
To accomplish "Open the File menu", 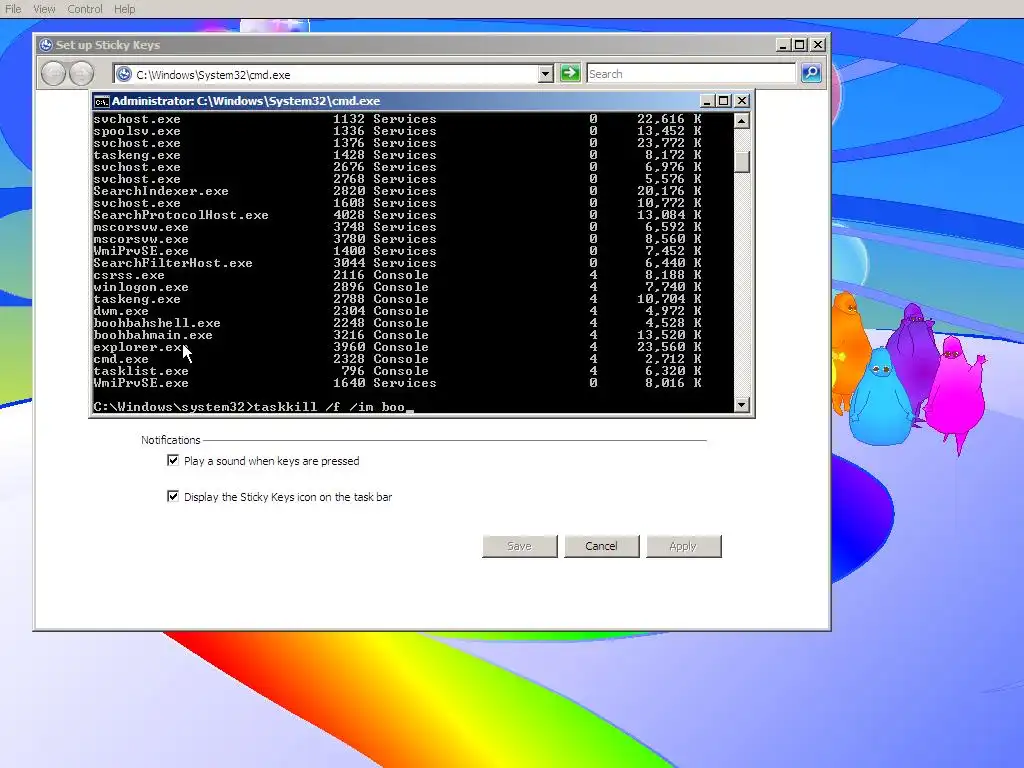I will click(x=13, y=9).
